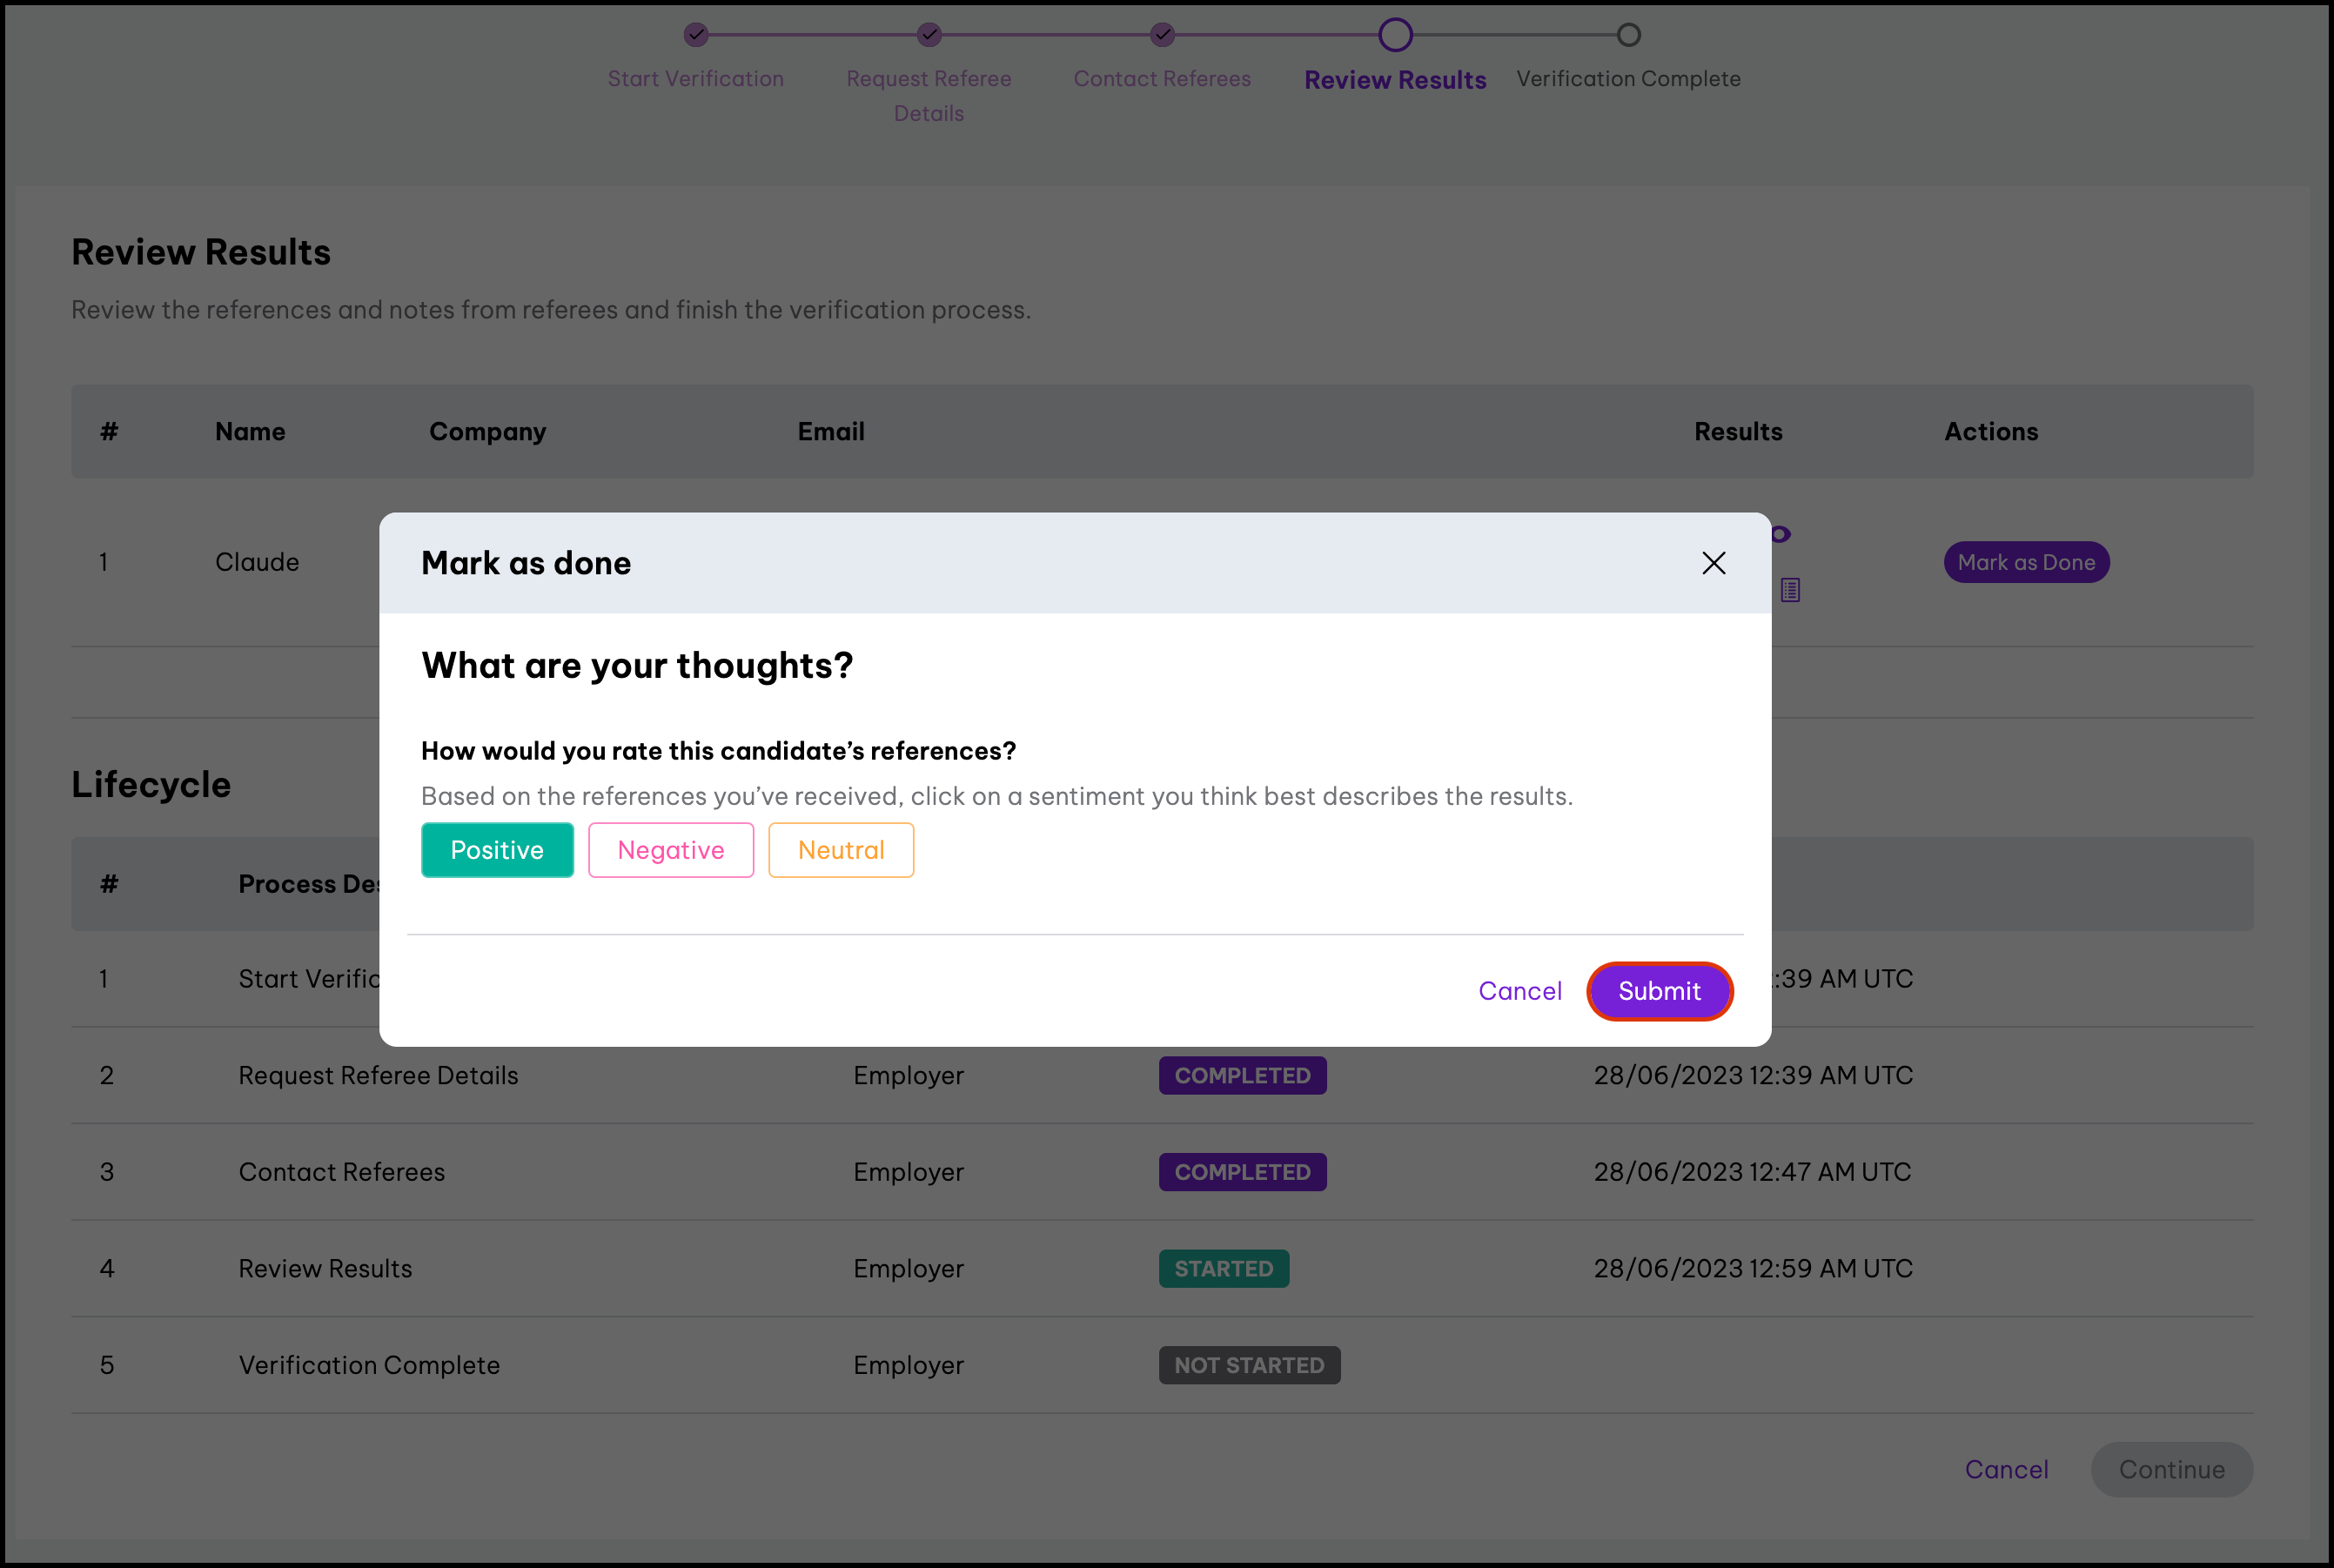
Task: Click the Start Verification step circle
Action: [696, 35]
